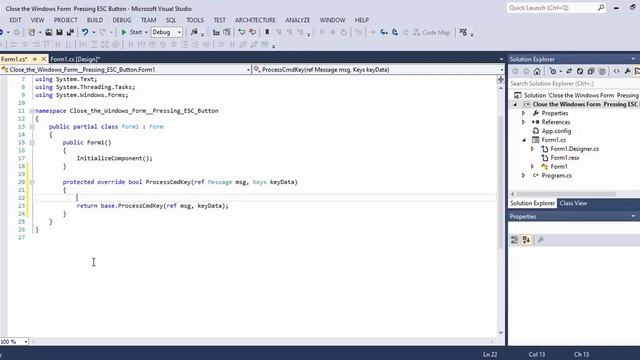This screenshot has width=640, height=360.
Task: Start debugging with the green Start button
Action: coord(131,32)
